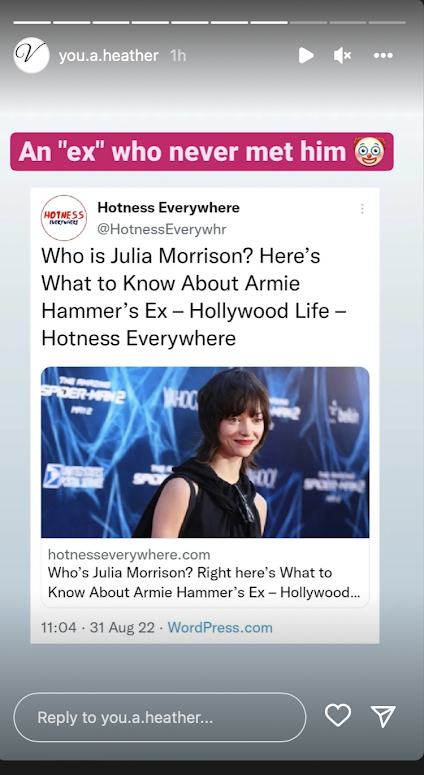Click the hotnesseverywhere.com link card
Viewport: 424px width, 775px height.
coord(205,572)
